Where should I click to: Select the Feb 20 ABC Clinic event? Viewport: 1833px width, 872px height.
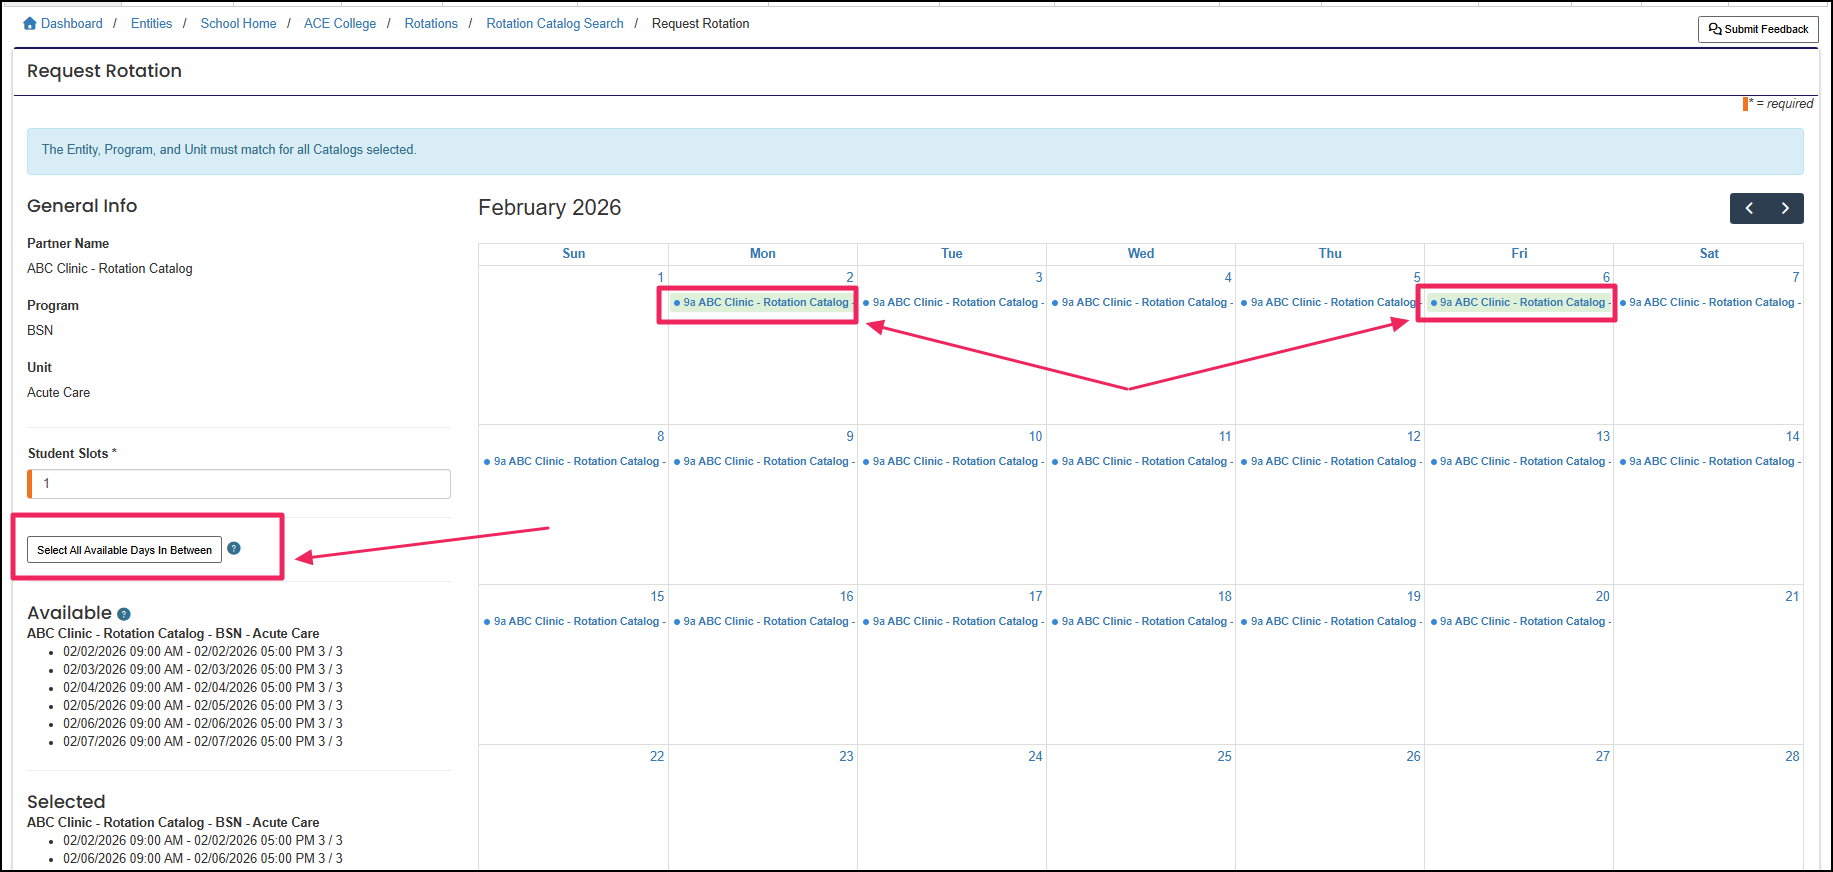[x=1519, y=621]
